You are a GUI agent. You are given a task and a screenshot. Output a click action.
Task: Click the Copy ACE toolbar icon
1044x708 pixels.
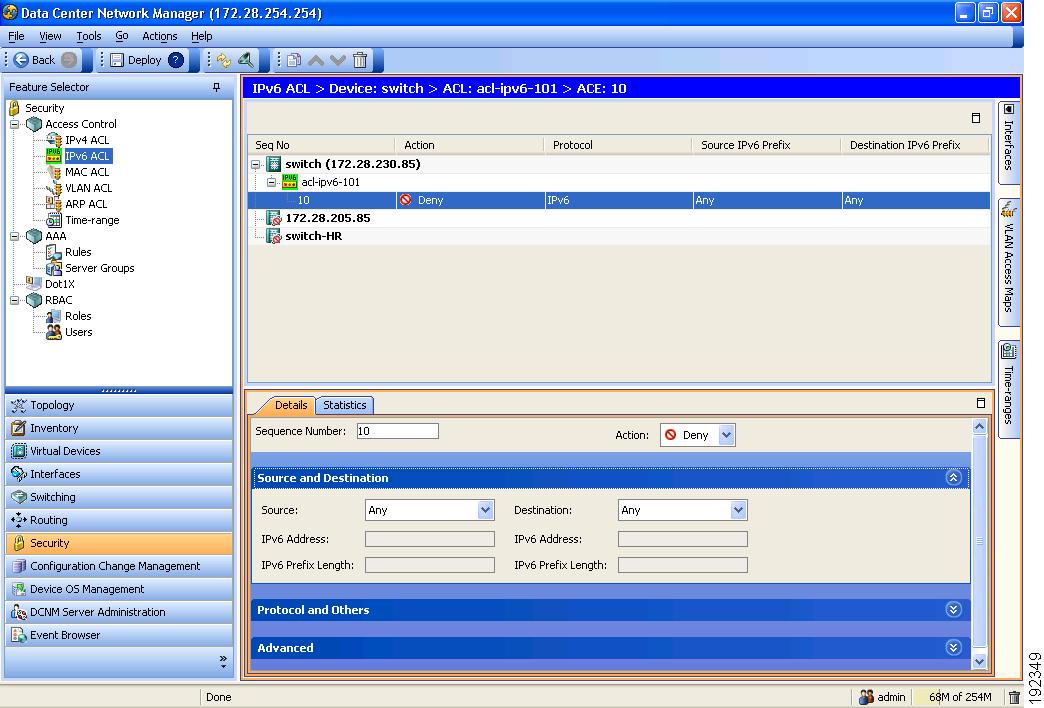[x=292, y=60]
